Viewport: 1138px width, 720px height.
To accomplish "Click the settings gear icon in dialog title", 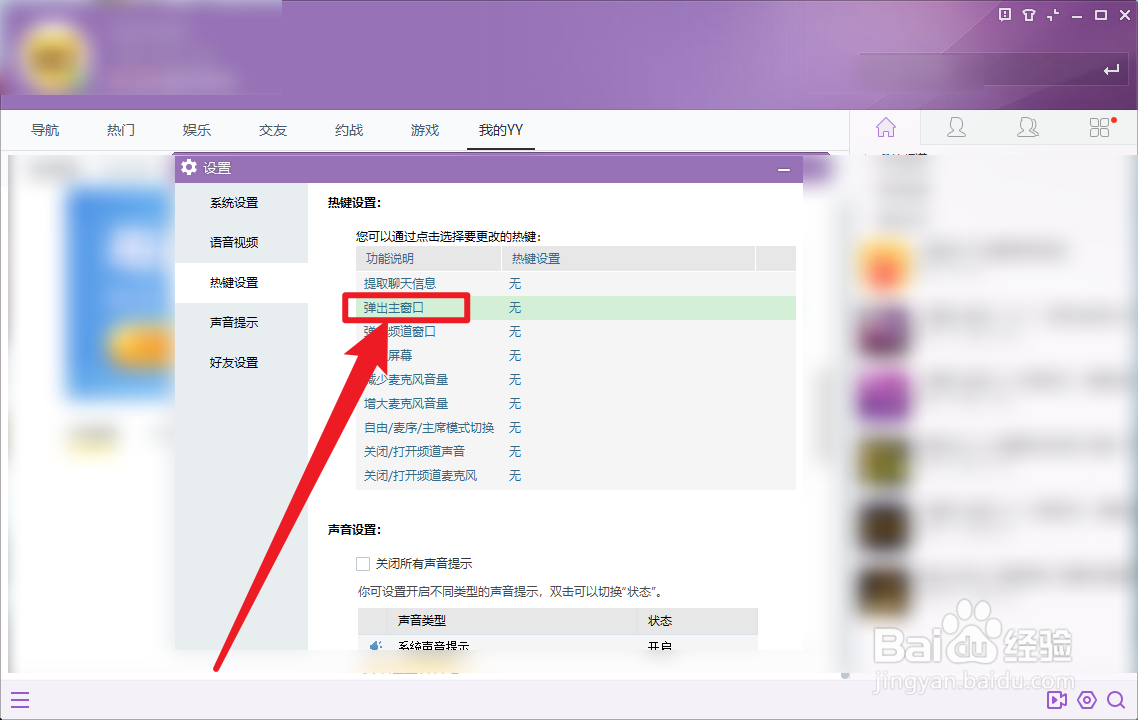I will (189, 168).
